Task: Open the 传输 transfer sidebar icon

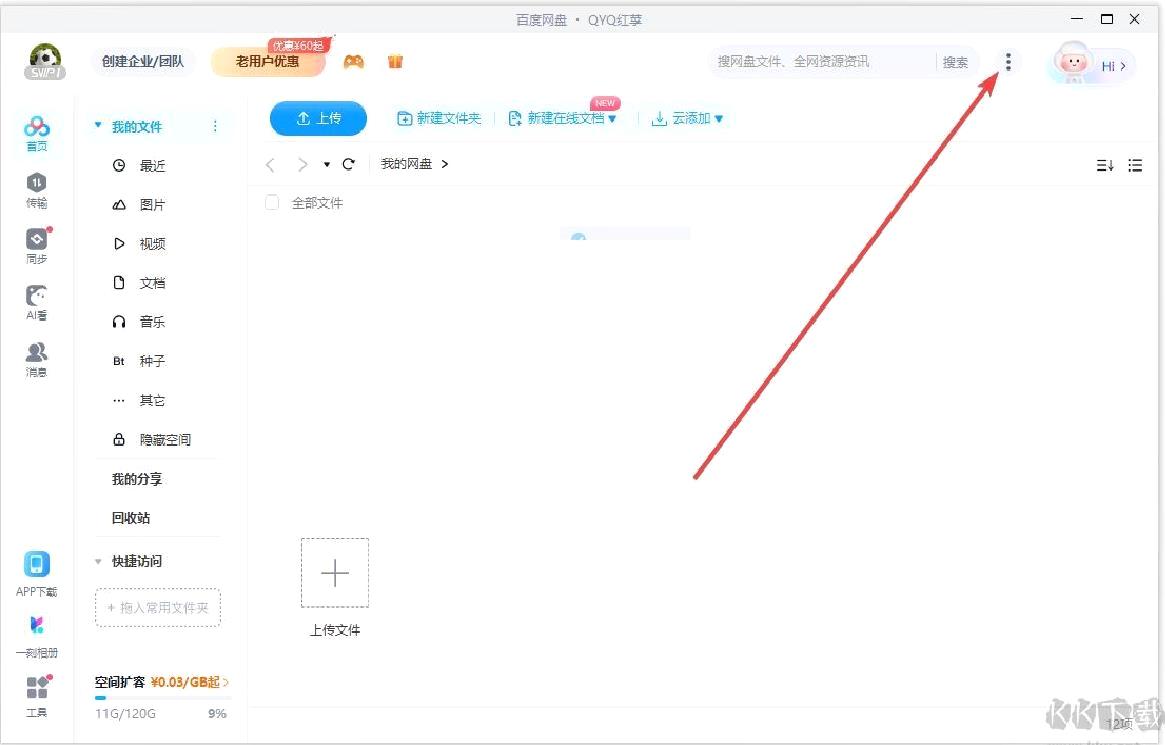Action: pyautogui.click(x=36, y=191)
